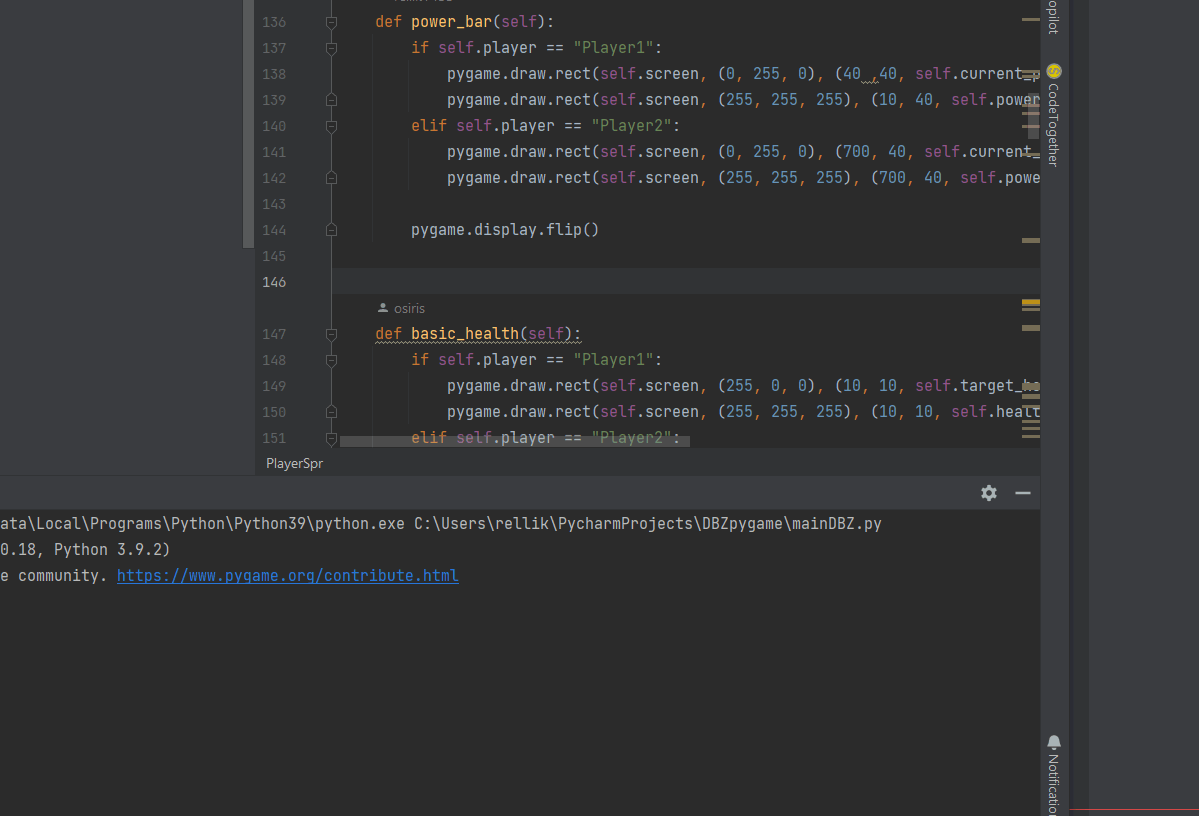Collapse the elif block at line 151

pyautogui.click(x=331, y=438)
